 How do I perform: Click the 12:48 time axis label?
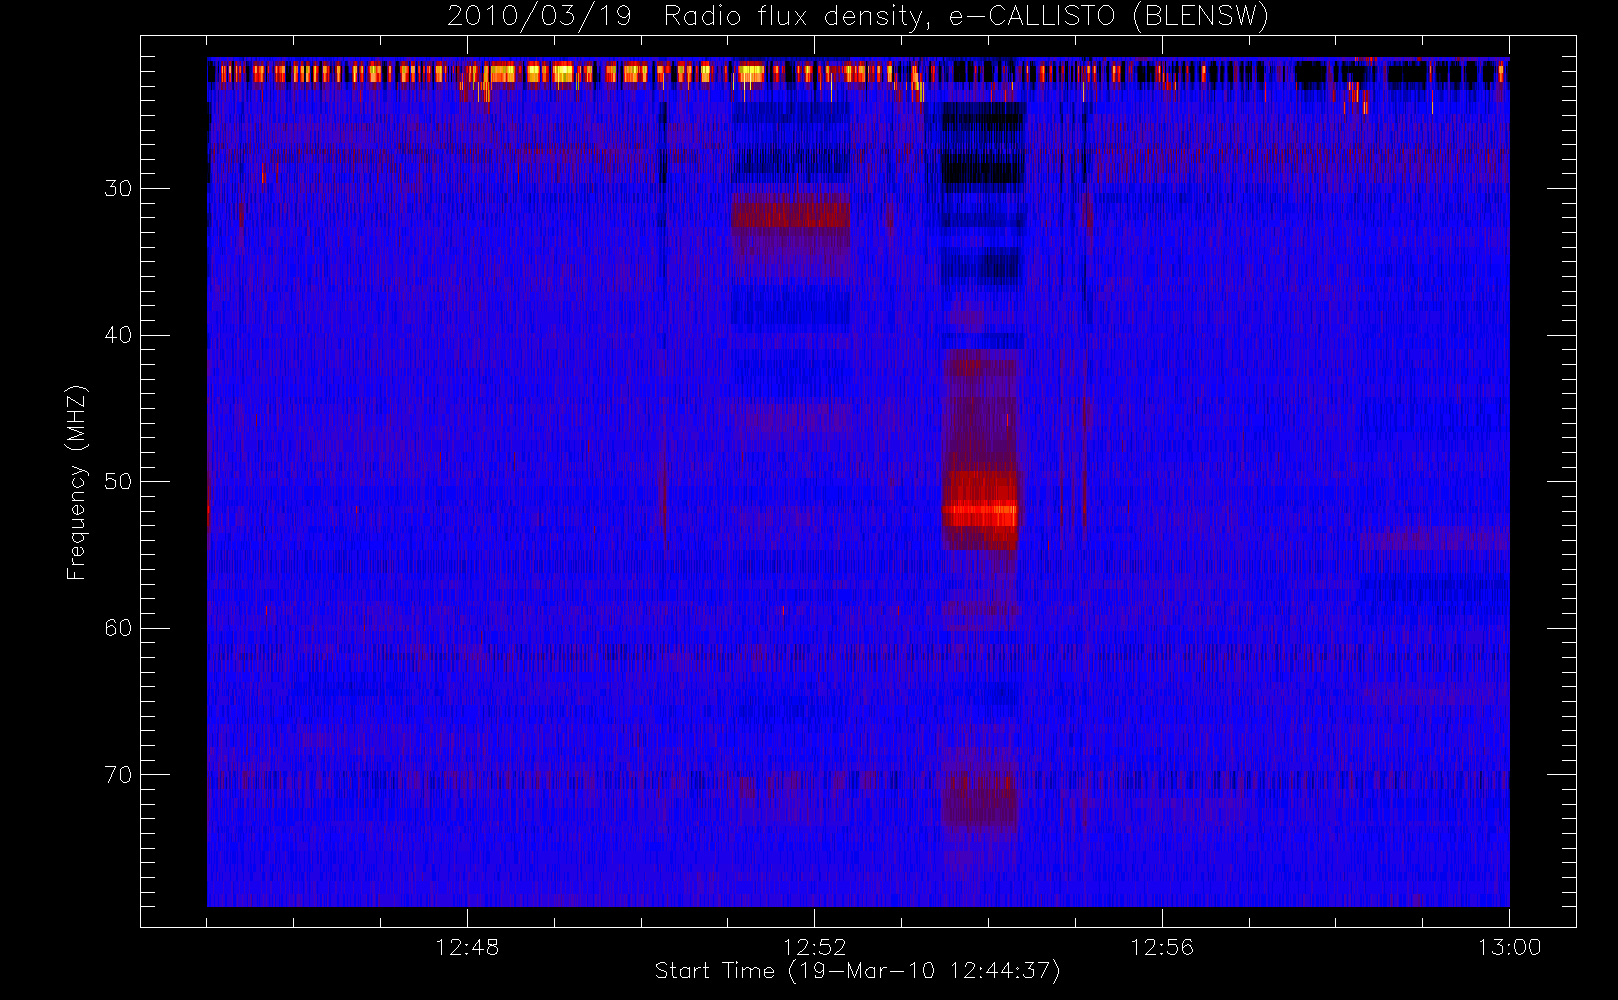pos(467,947)
